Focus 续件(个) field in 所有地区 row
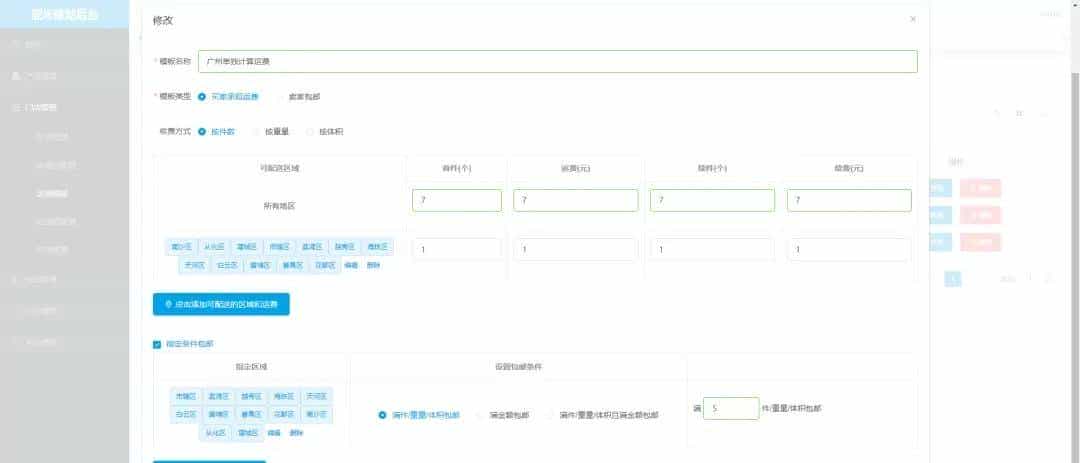Image resolution: width=1080 pixels, height=463 pixels. click(712, 200)
